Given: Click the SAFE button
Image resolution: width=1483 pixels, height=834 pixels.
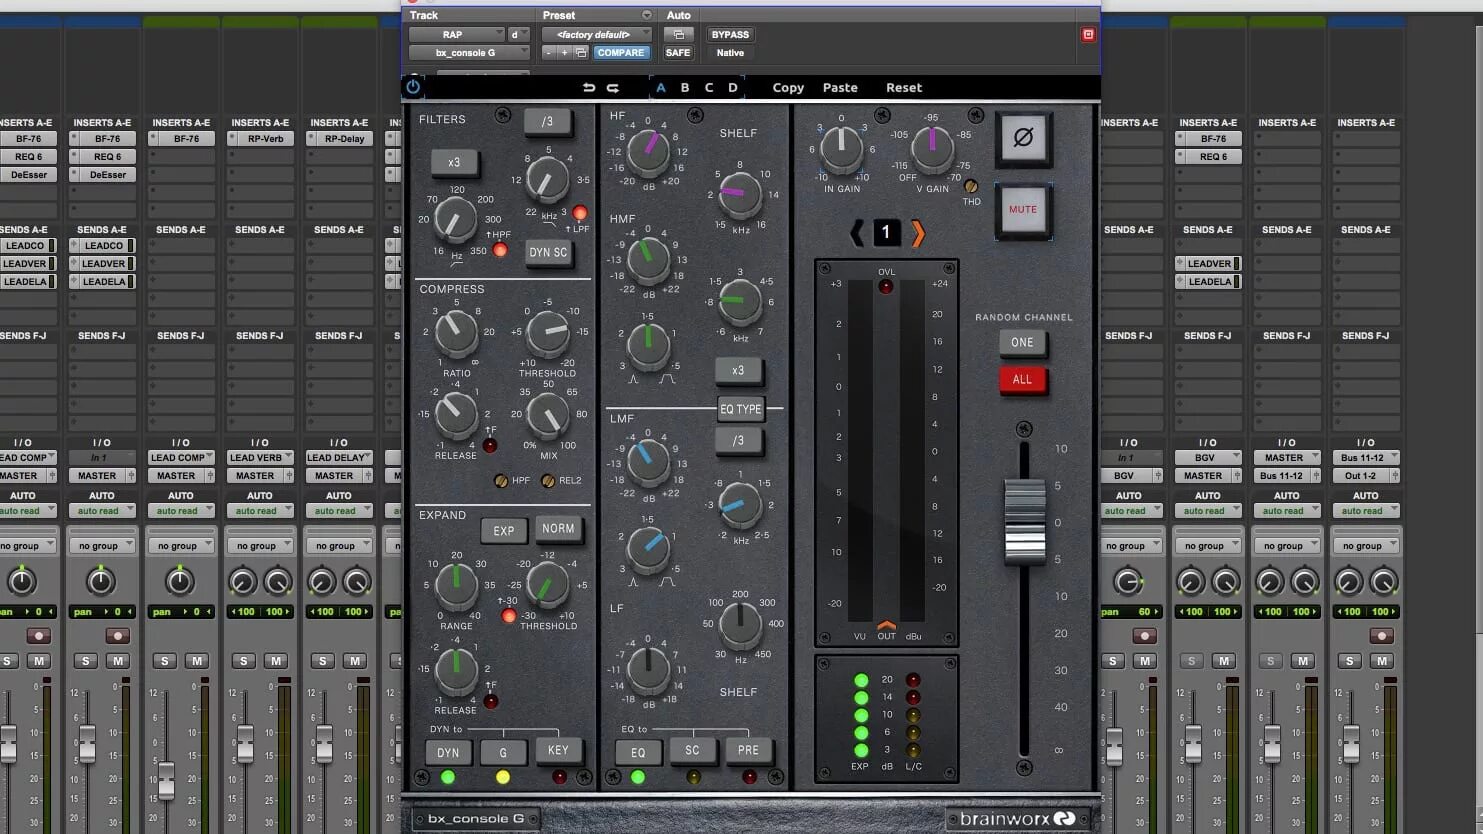Looking at the screenshot, I should pyautogui.click(x=678, y=53).
